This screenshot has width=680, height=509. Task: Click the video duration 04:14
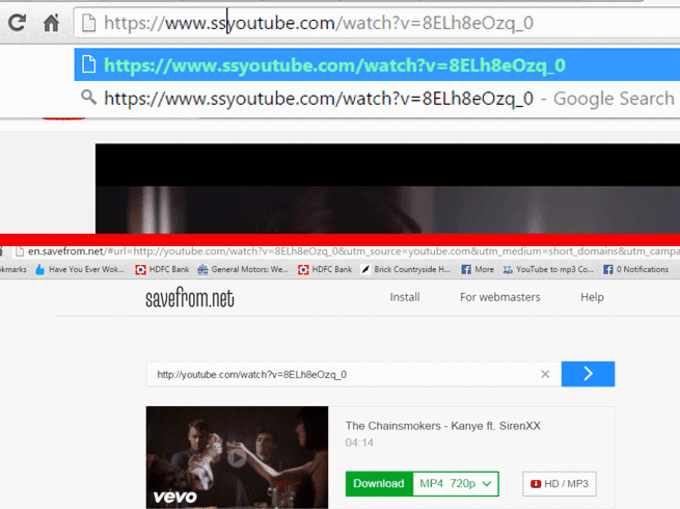coord(359,443)
